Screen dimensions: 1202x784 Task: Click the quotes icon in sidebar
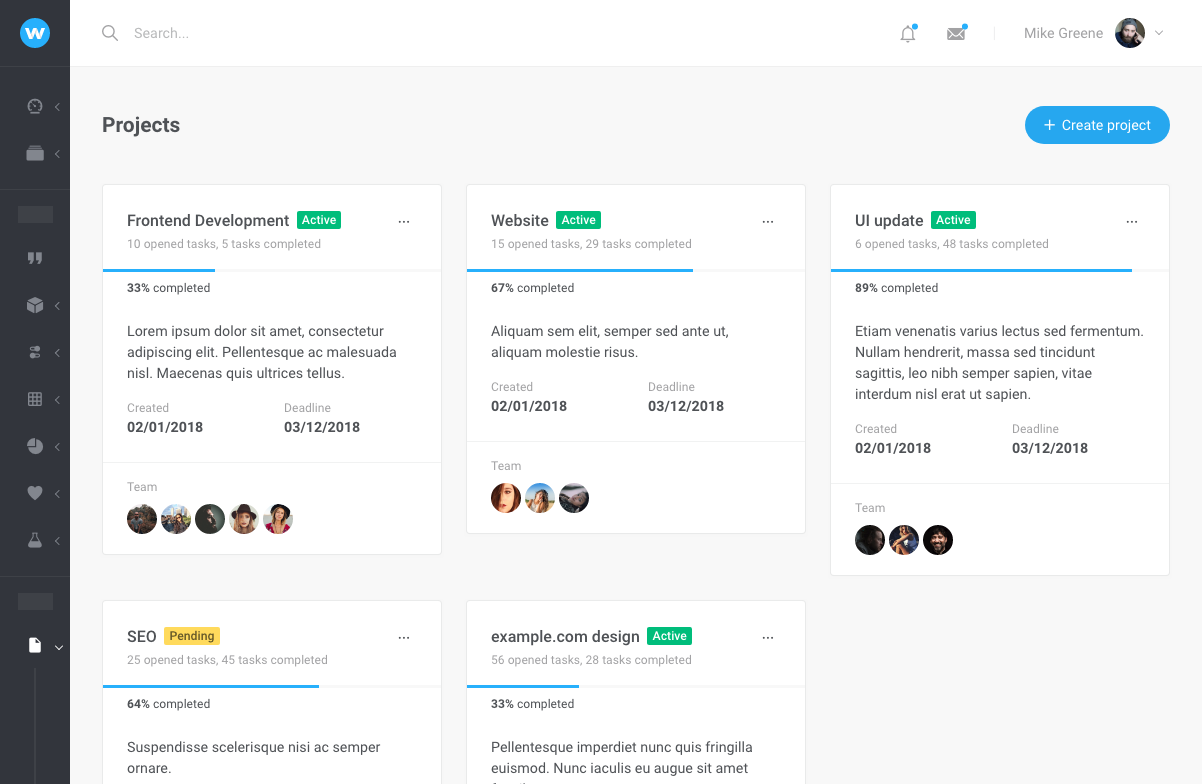click(35, 258)
